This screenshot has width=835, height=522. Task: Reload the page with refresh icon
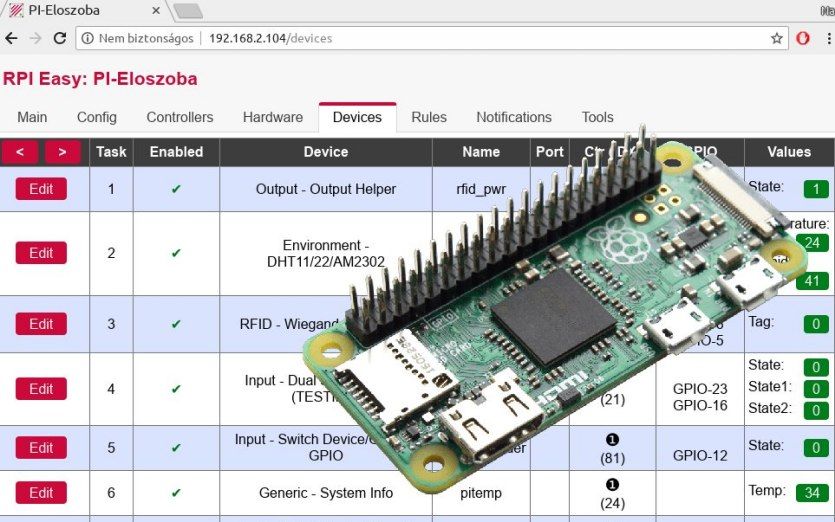coord(60,38)
